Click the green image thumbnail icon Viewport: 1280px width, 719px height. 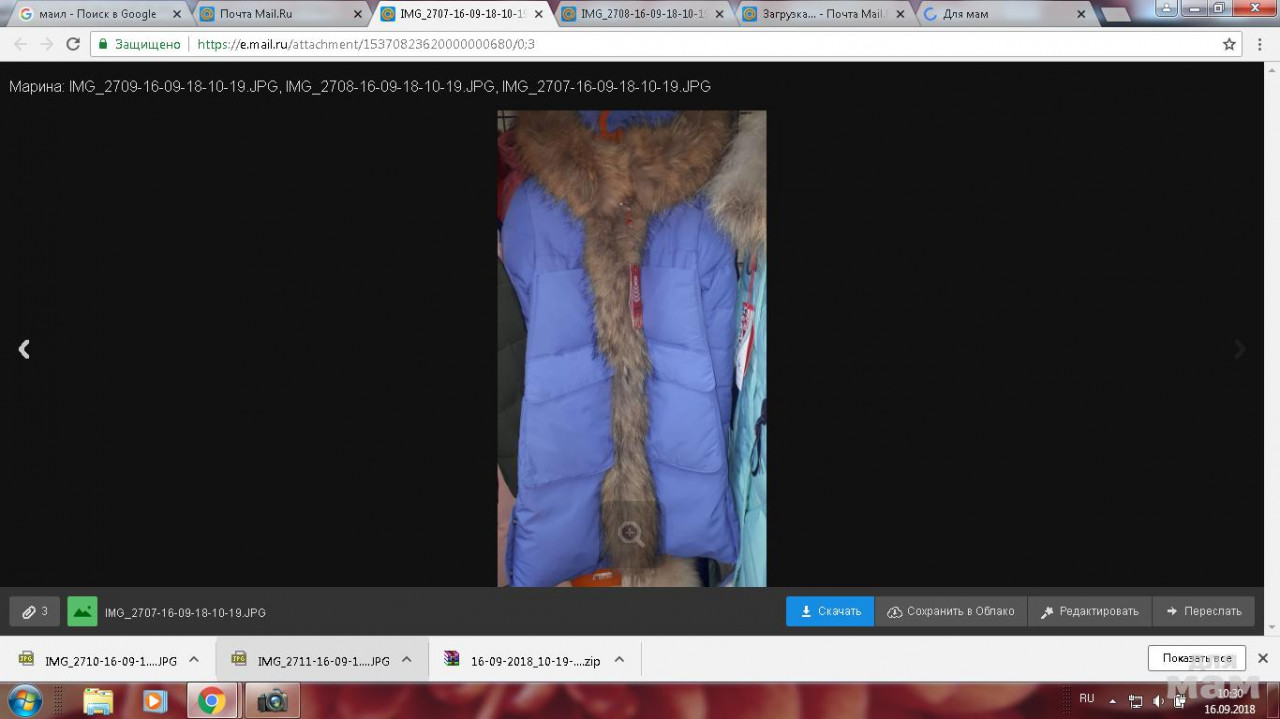point(82,611)
